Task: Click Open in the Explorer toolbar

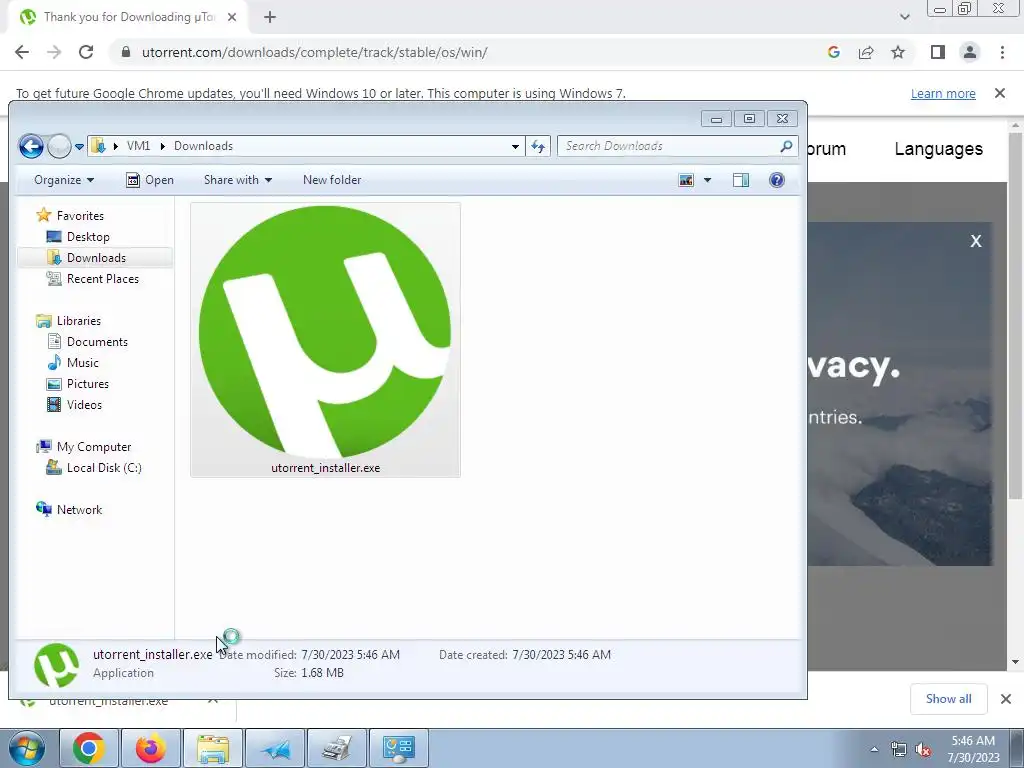Action: tap(150, 180)
